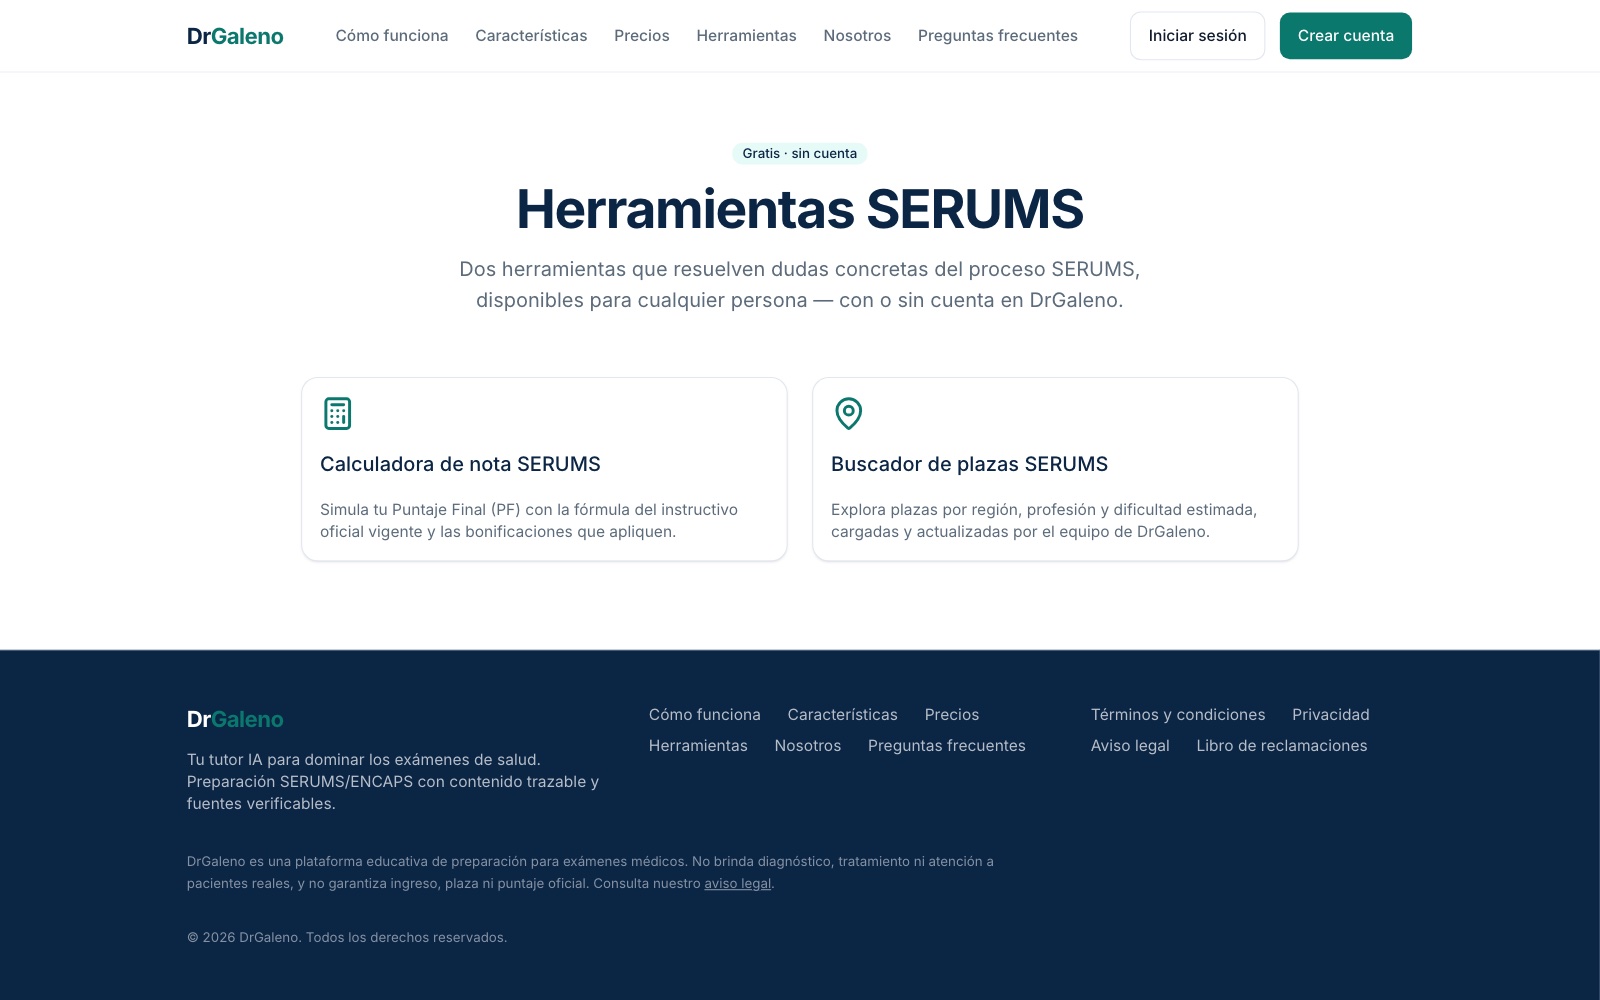1600x1000 pixels.
Task: Click the copyright line "© 2026 DrGaleno"
Action: pos(347,938)
